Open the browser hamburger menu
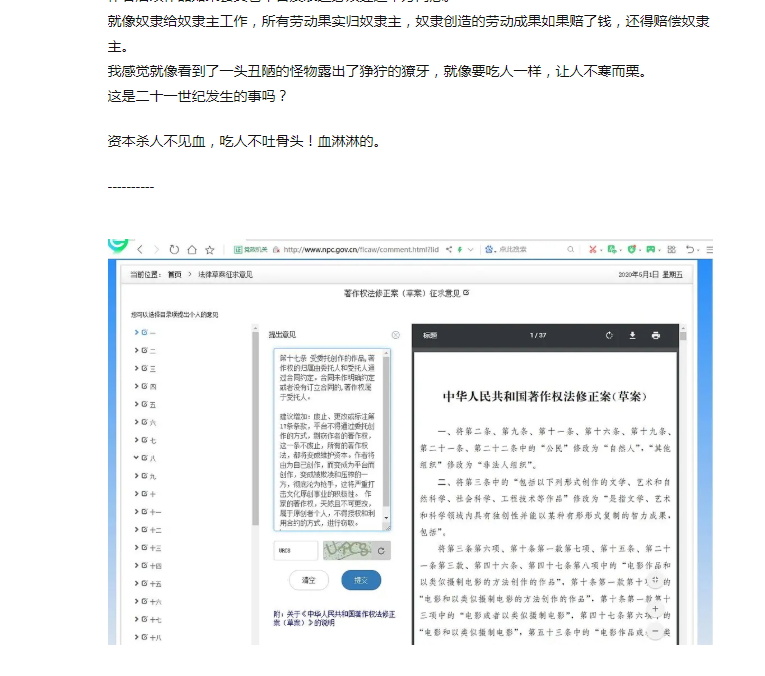Image resolution: width=765 pixels, height=676 pixels. [x=709, y=249]
